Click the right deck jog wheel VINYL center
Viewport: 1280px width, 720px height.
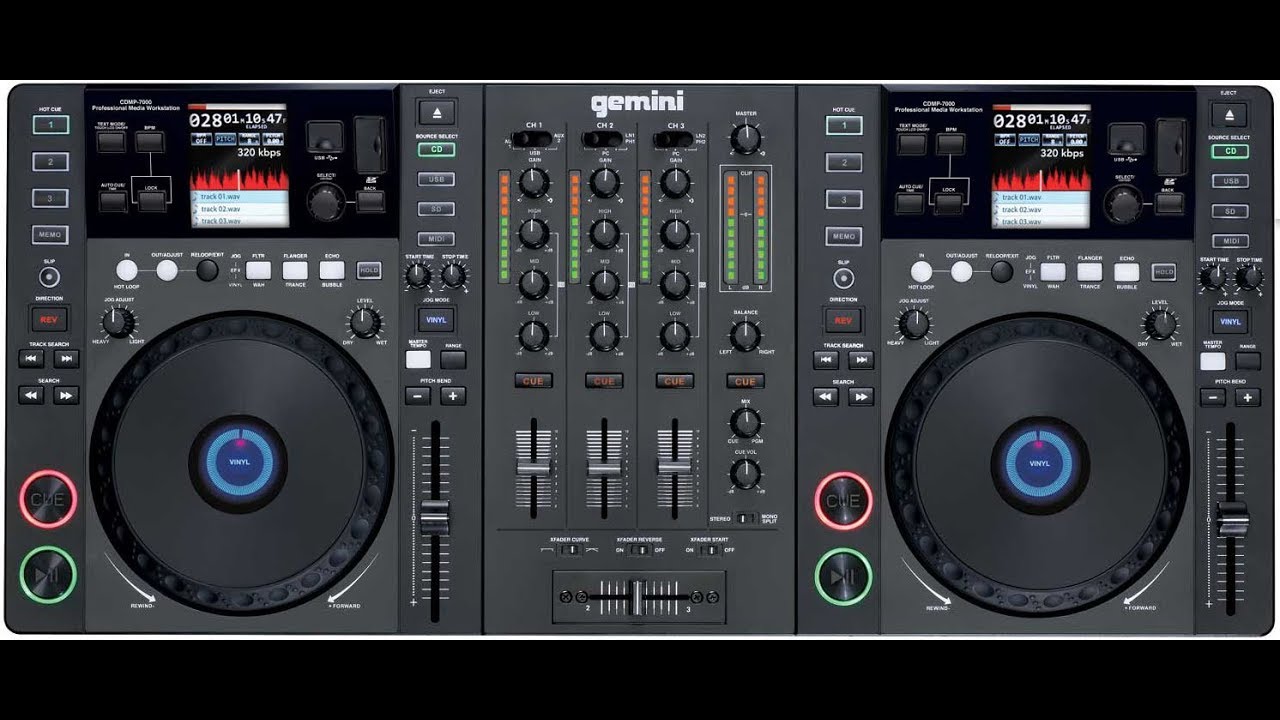[1039, 464]
